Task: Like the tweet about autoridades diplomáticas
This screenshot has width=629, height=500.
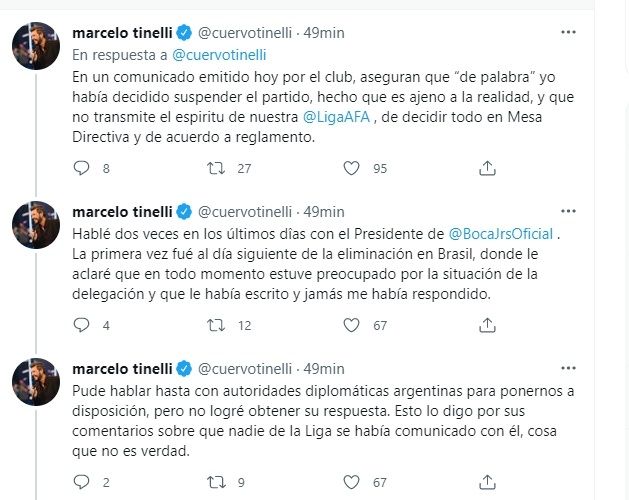Action: 350,482
